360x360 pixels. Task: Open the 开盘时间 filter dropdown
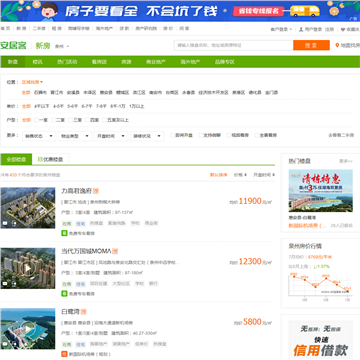(111, 136)
